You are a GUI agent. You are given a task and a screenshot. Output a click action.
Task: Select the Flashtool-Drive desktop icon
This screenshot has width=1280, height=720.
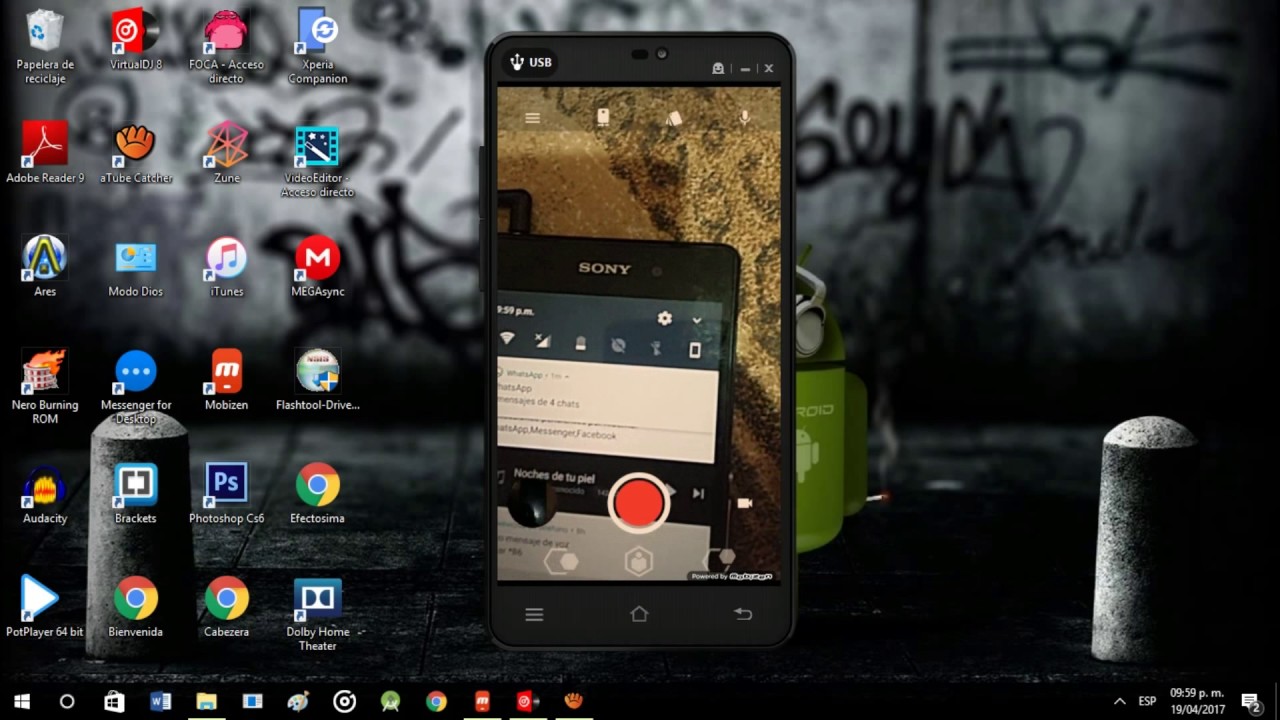click(318, 380)
